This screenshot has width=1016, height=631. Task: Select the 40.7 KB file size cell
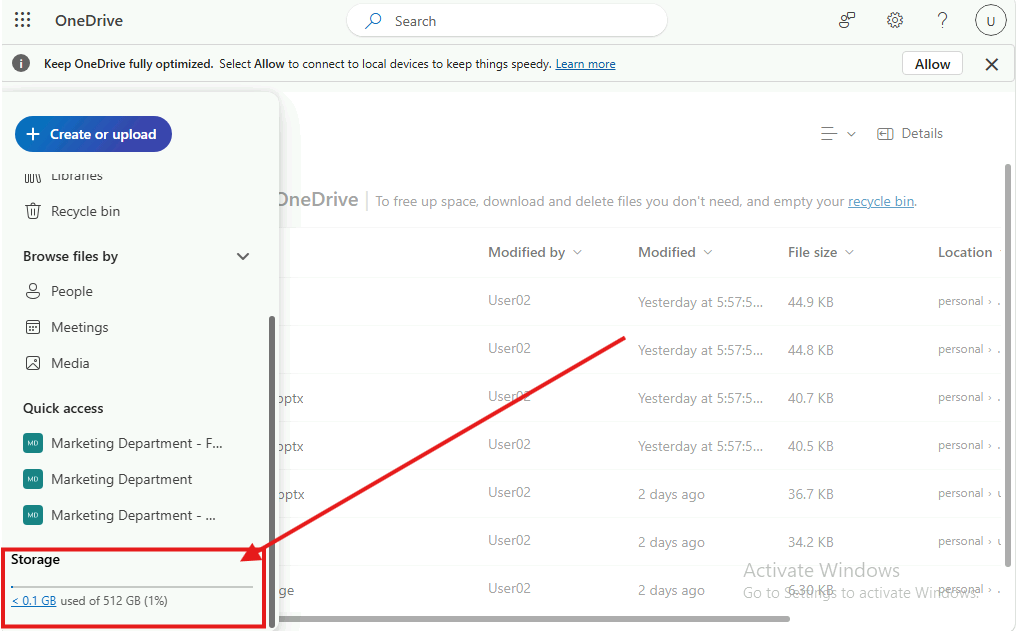pyautogui.click(x=811, y=398)
